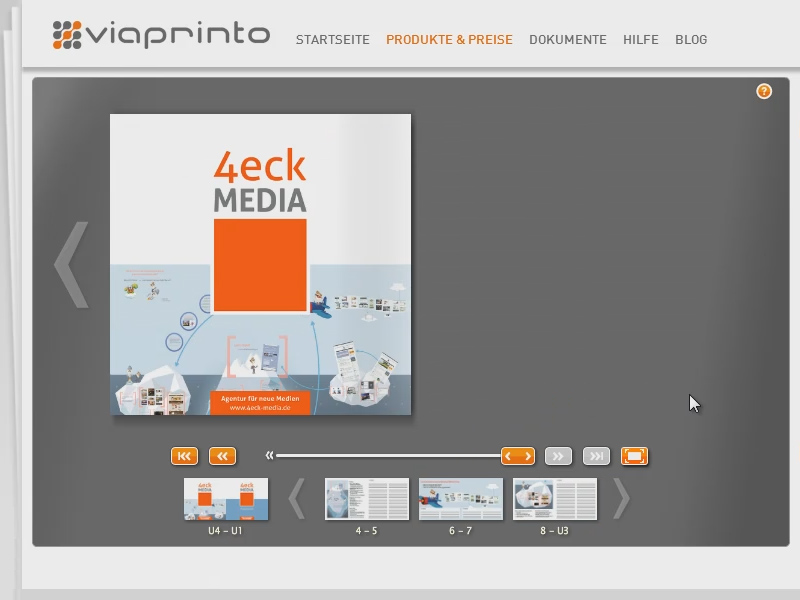Open the Hilfe link
This screenshot has height=600, width=800.
click(x=641, y=40)
